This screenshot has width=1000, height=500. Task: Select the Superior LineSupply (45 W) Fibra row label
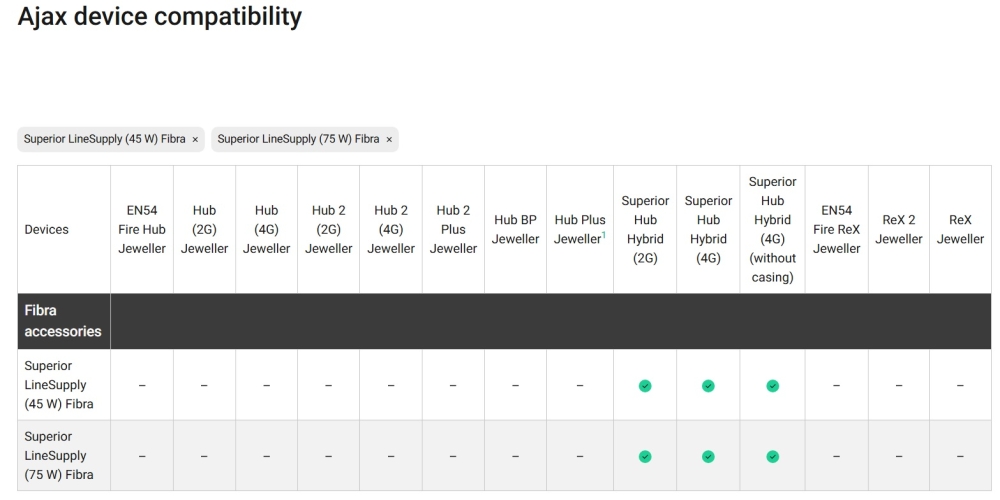coord(55,385)
